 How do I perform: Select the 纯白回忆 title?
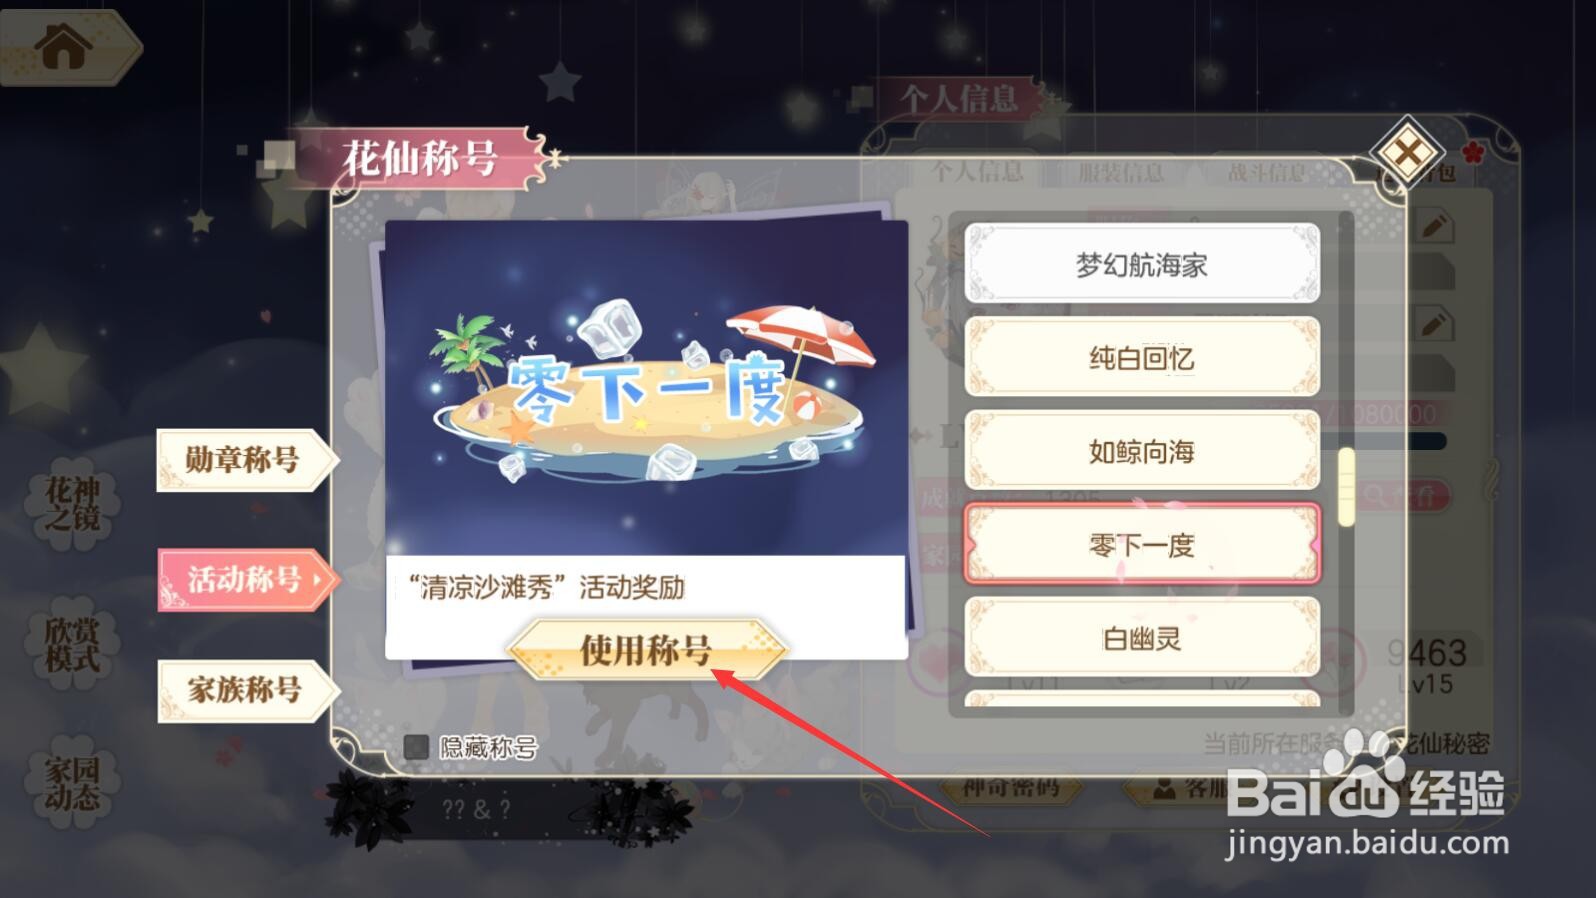[x=1142, y=357]
